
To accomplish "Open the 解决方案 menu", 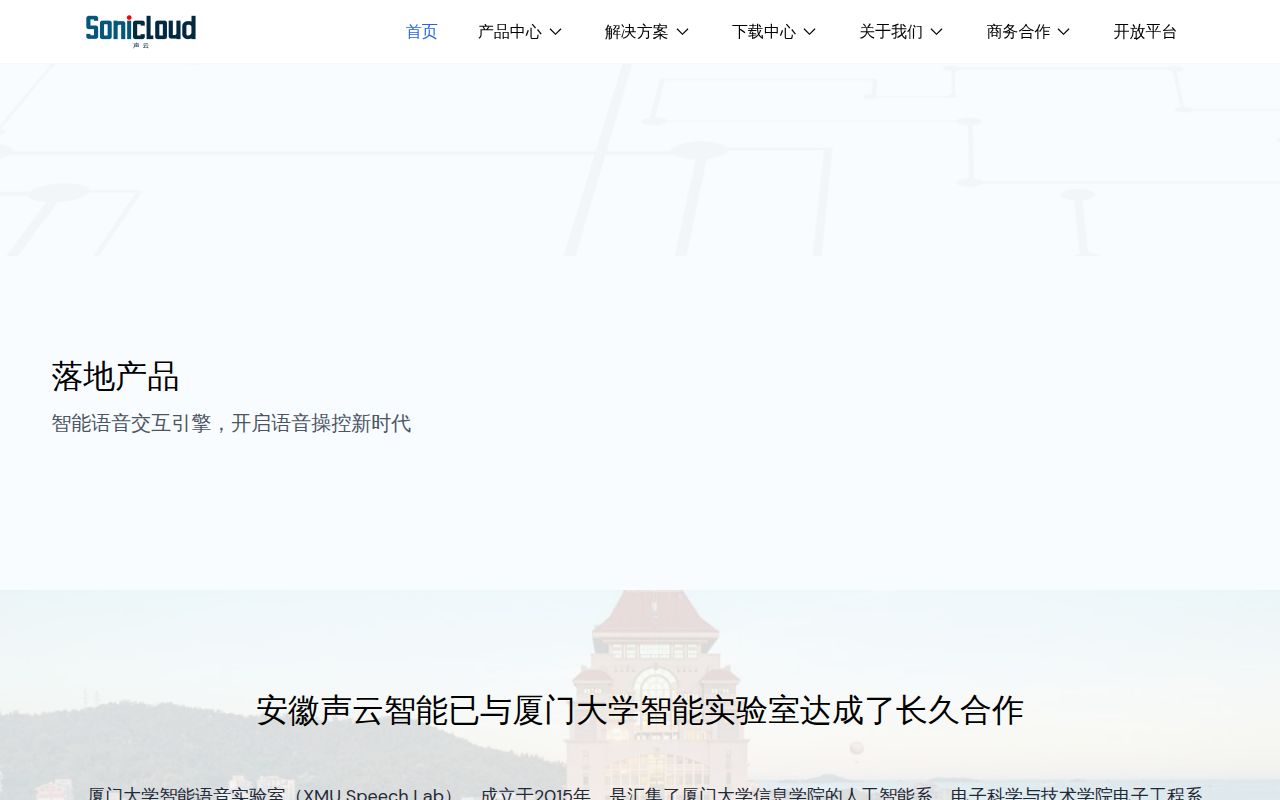I will pyautogui.click(x=636, y=32).
